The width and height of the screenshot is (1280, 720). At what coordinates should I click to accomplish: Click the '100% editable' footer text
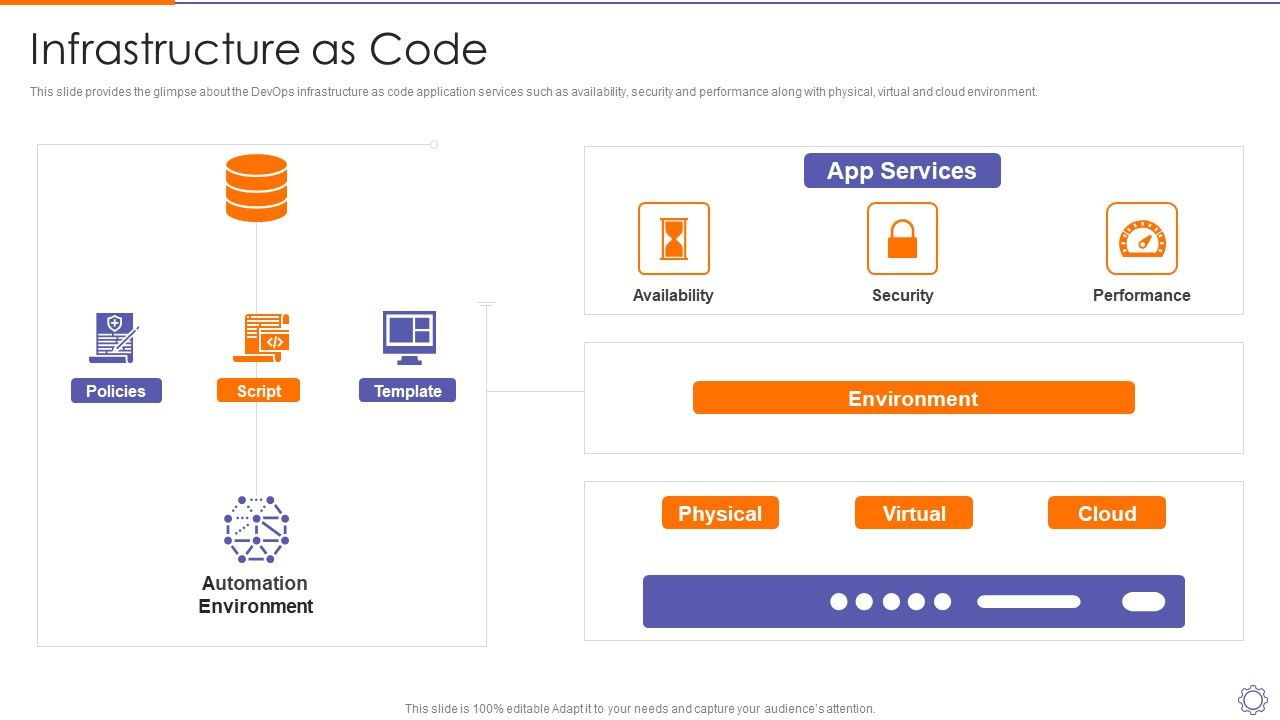(640, 709)
